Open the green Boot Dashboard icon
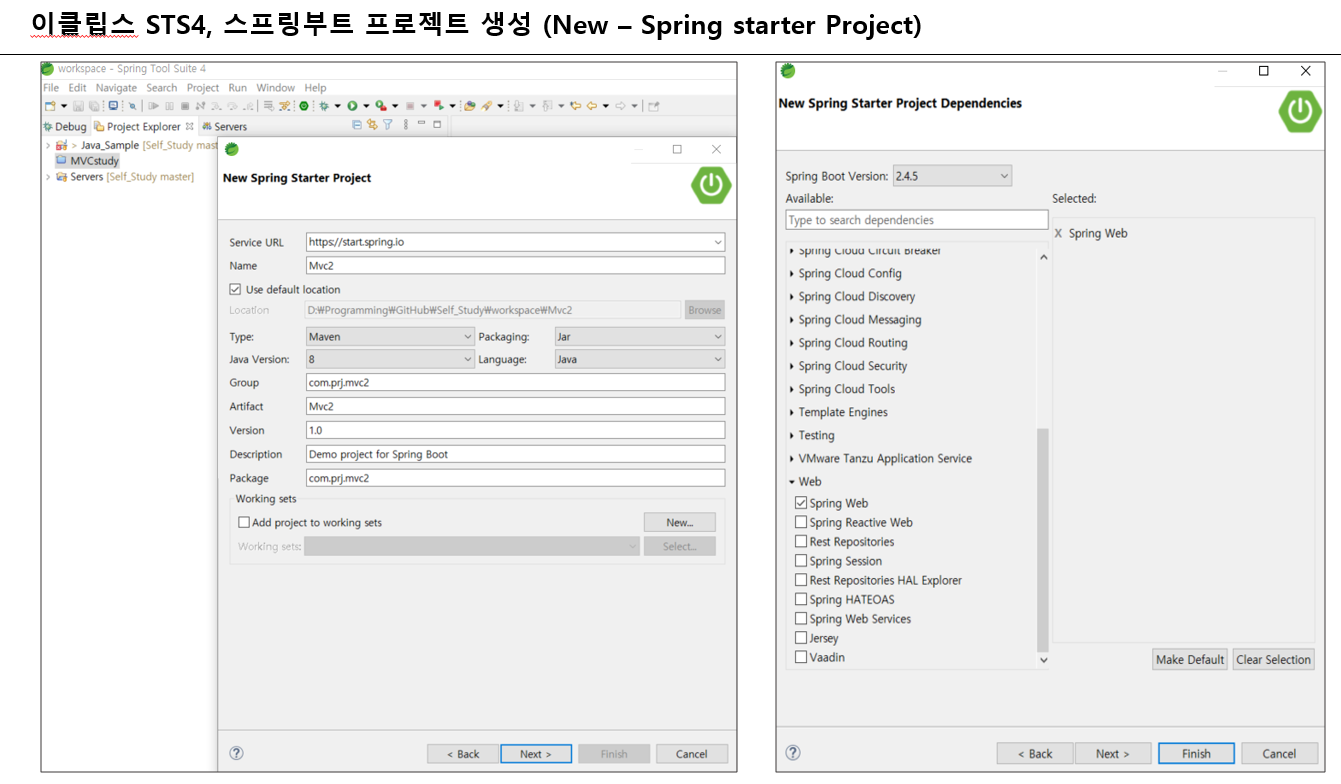Screen dimensions: 1341x784 tap(304, 106)
